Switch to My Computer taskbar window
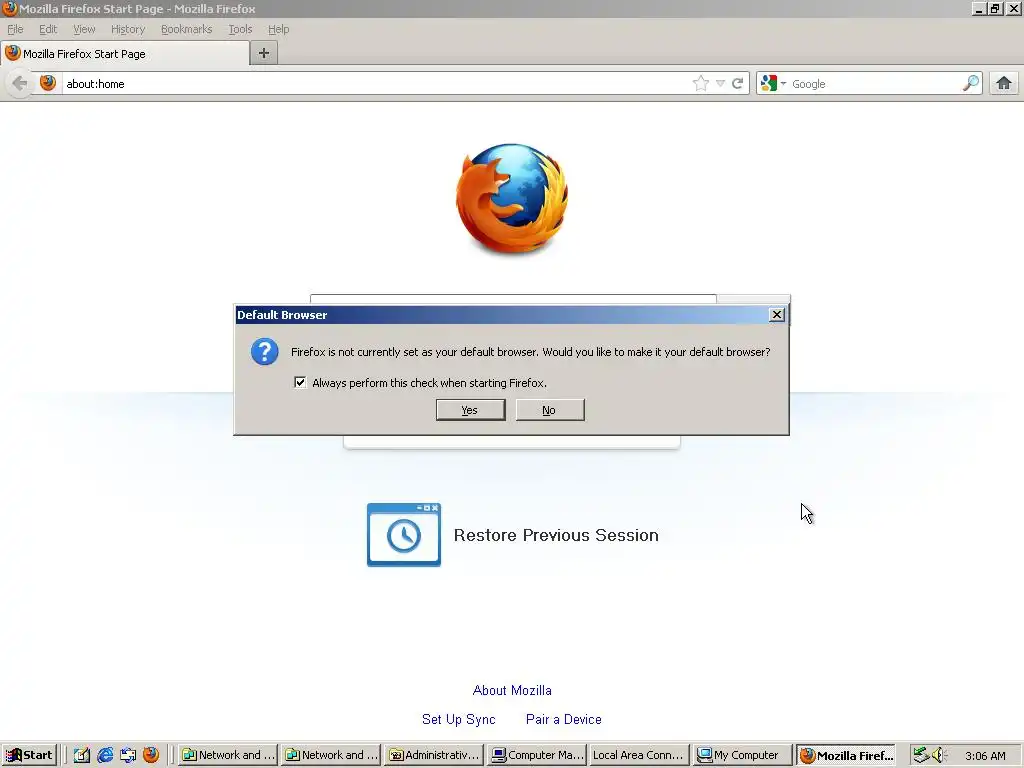 tap(742, 755)
